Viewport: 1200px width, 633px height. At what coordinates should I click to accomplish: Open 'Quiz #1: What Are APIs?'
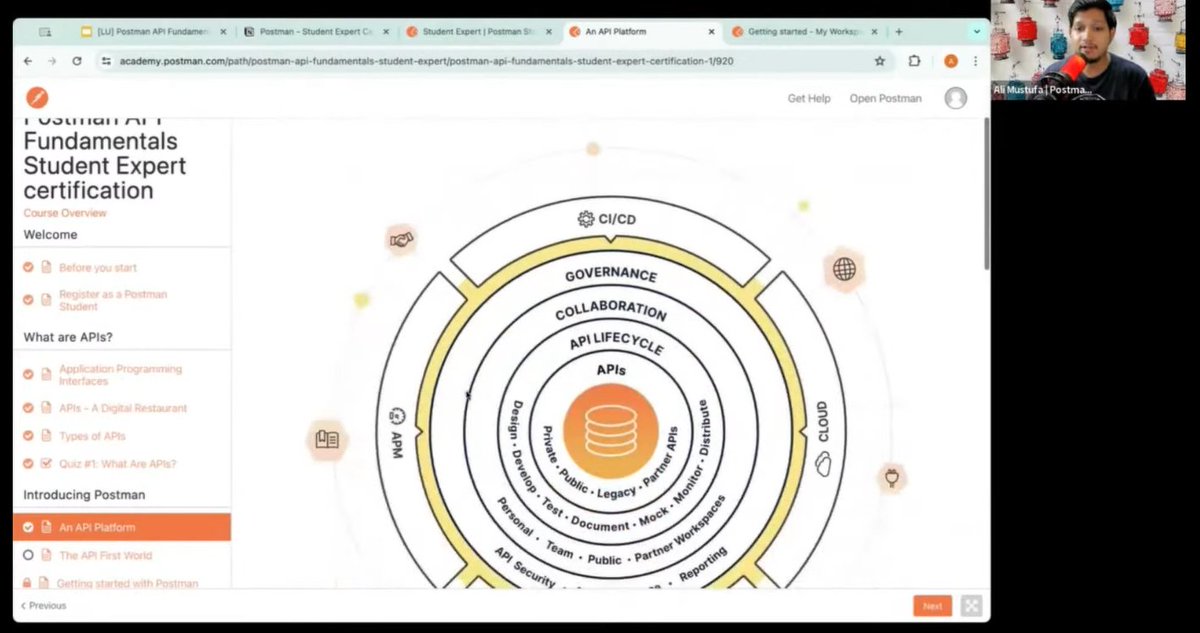point(118,464)
